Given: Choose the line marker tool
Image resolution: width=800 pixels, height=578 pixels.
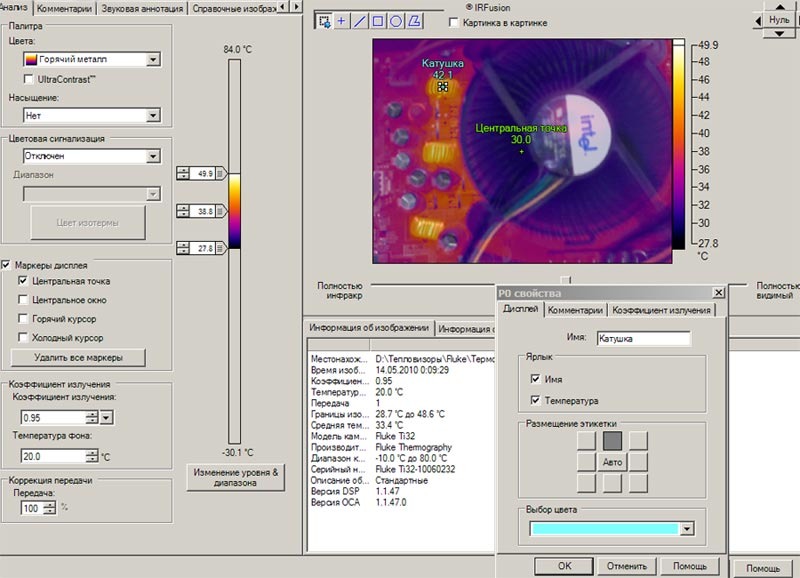Looking at the screenshot, I should click(360, 21).
